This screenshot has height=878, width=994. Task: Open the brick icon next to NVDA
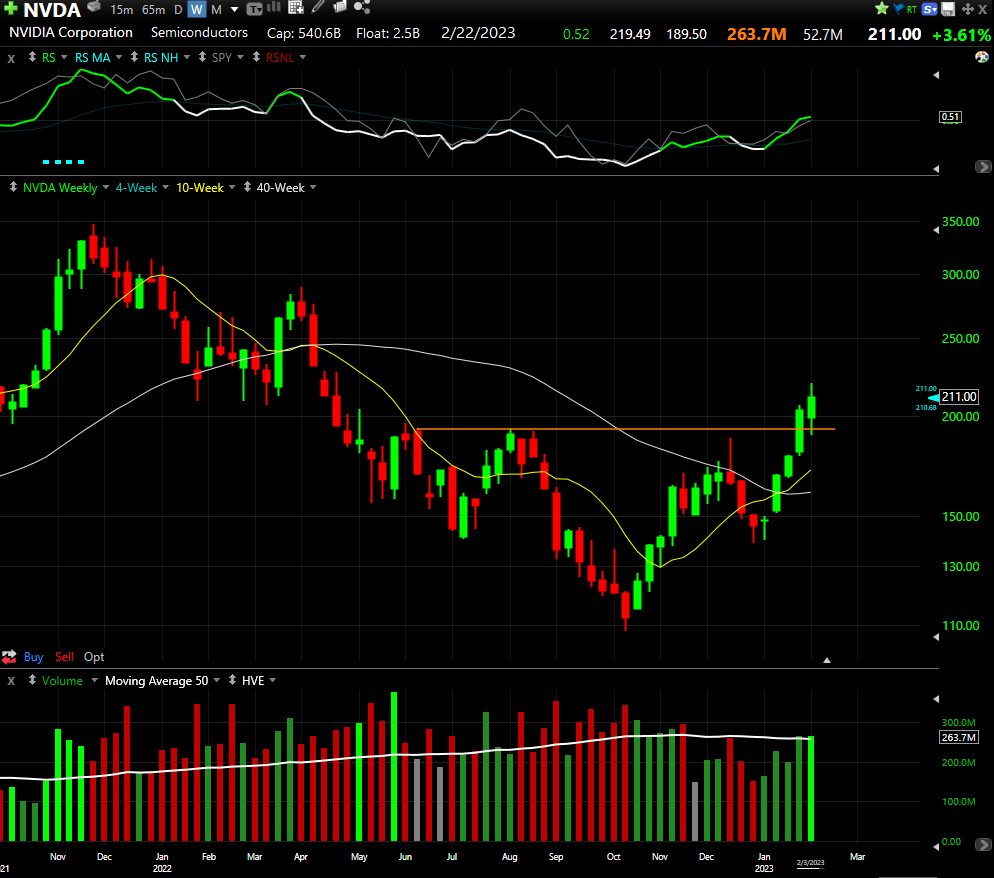tap(94, 7)
